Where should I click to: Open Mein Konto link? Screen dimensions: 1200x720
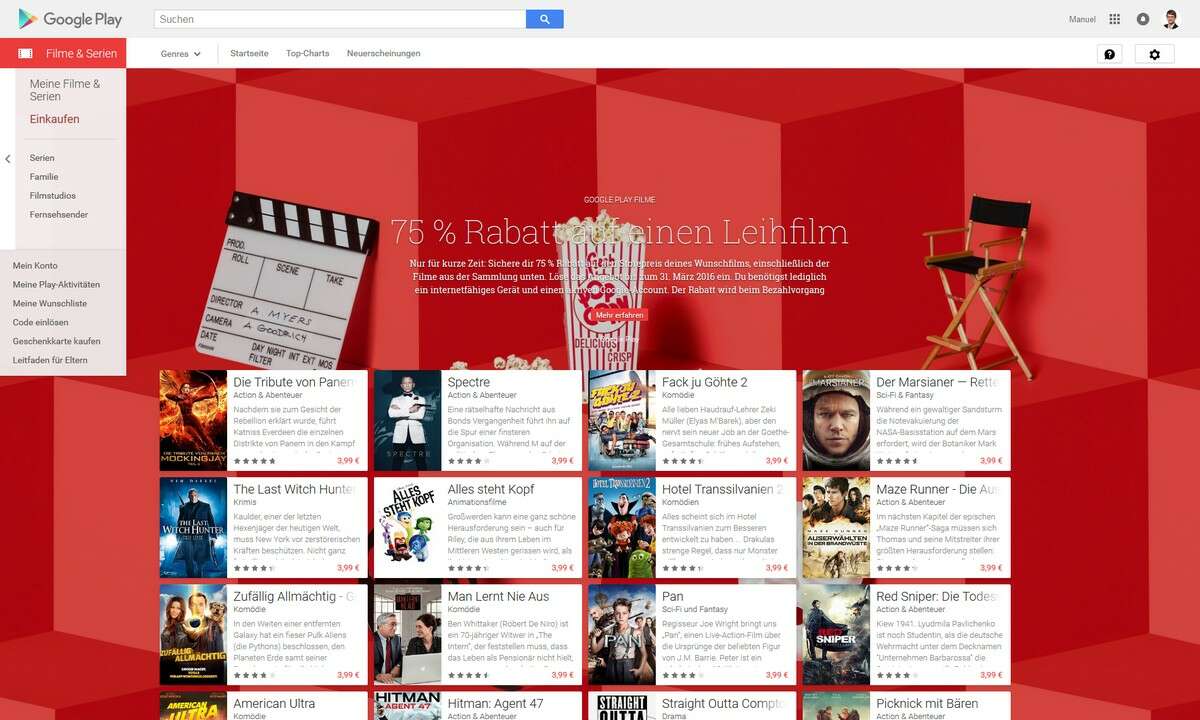[35, 266]
